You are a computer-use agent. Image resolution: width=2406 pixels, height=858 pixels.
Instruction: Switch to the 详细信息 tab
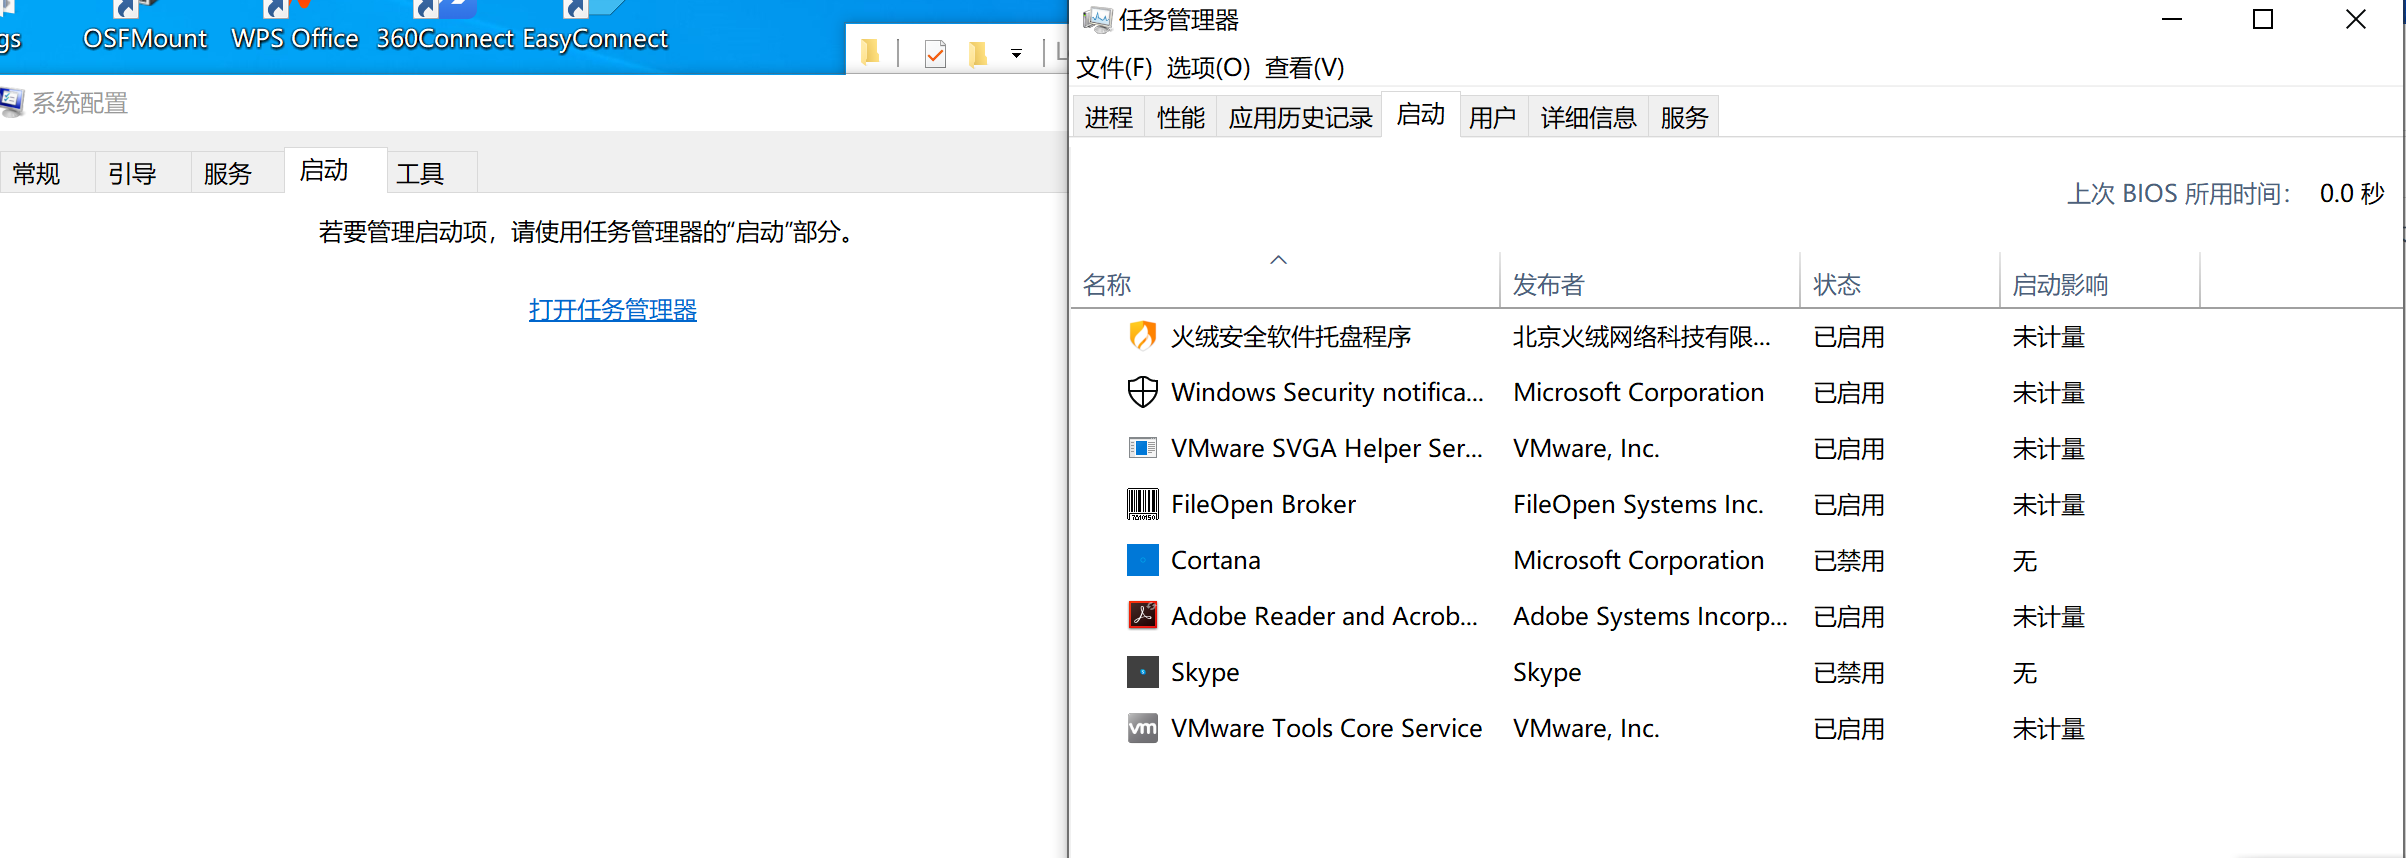click(x=1588, y=117)
